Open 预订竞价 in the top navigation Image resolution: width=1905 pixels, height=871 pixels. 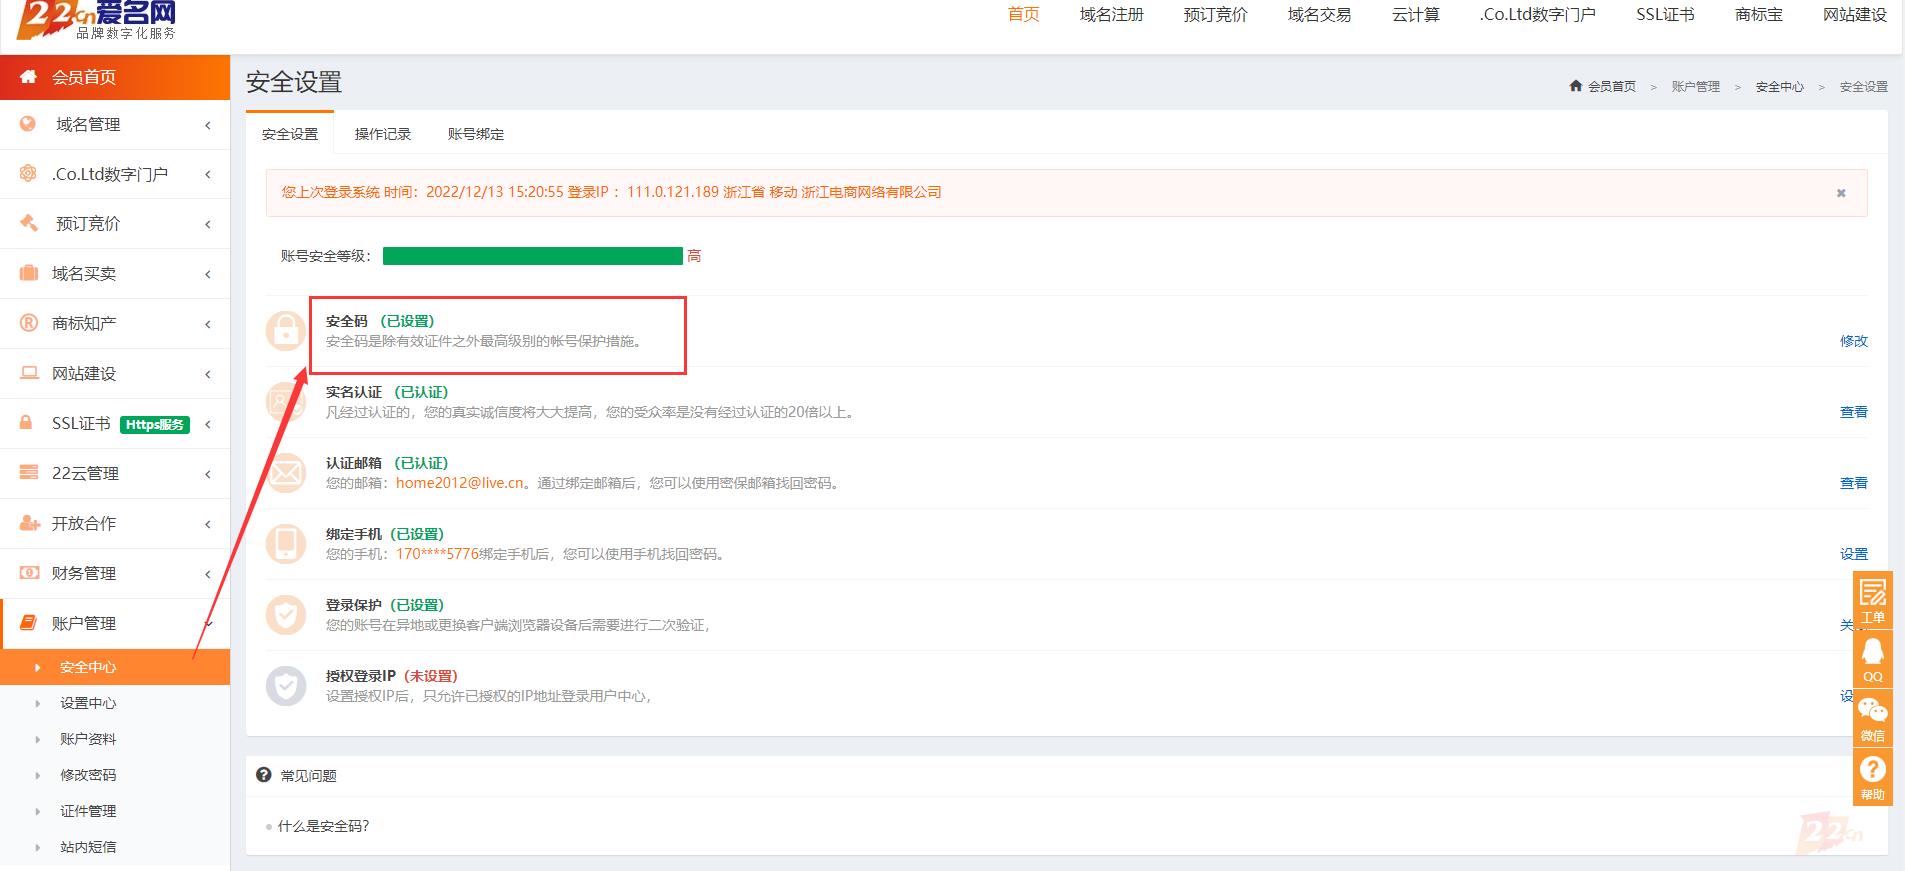(1216, 14)
